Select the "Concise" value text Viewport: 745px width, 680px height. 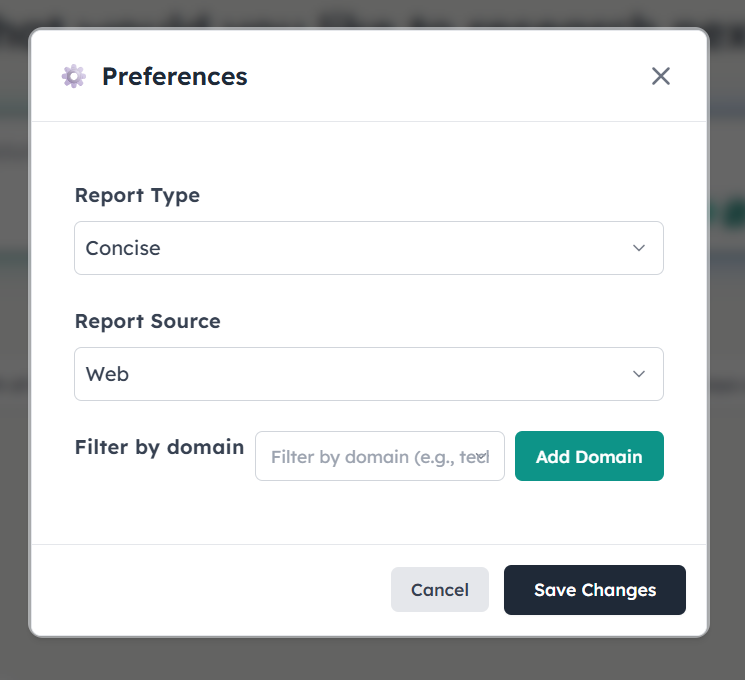123,248
